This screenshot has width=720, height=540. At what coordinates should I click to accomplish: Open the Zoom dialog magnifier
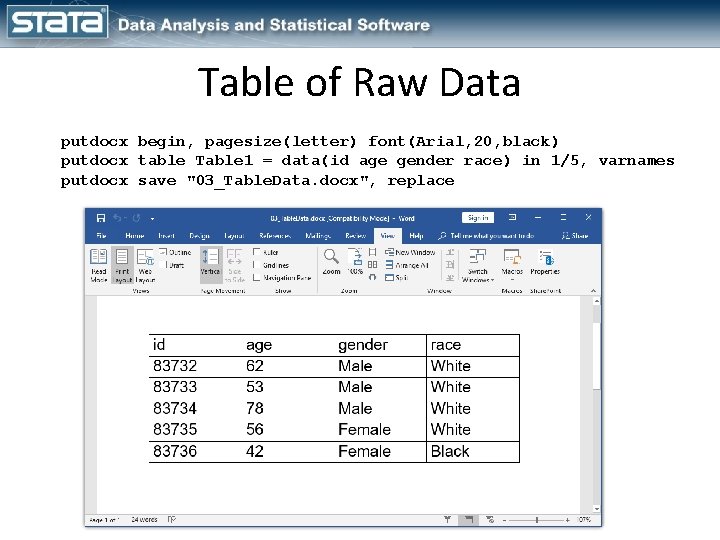(331, 262)
